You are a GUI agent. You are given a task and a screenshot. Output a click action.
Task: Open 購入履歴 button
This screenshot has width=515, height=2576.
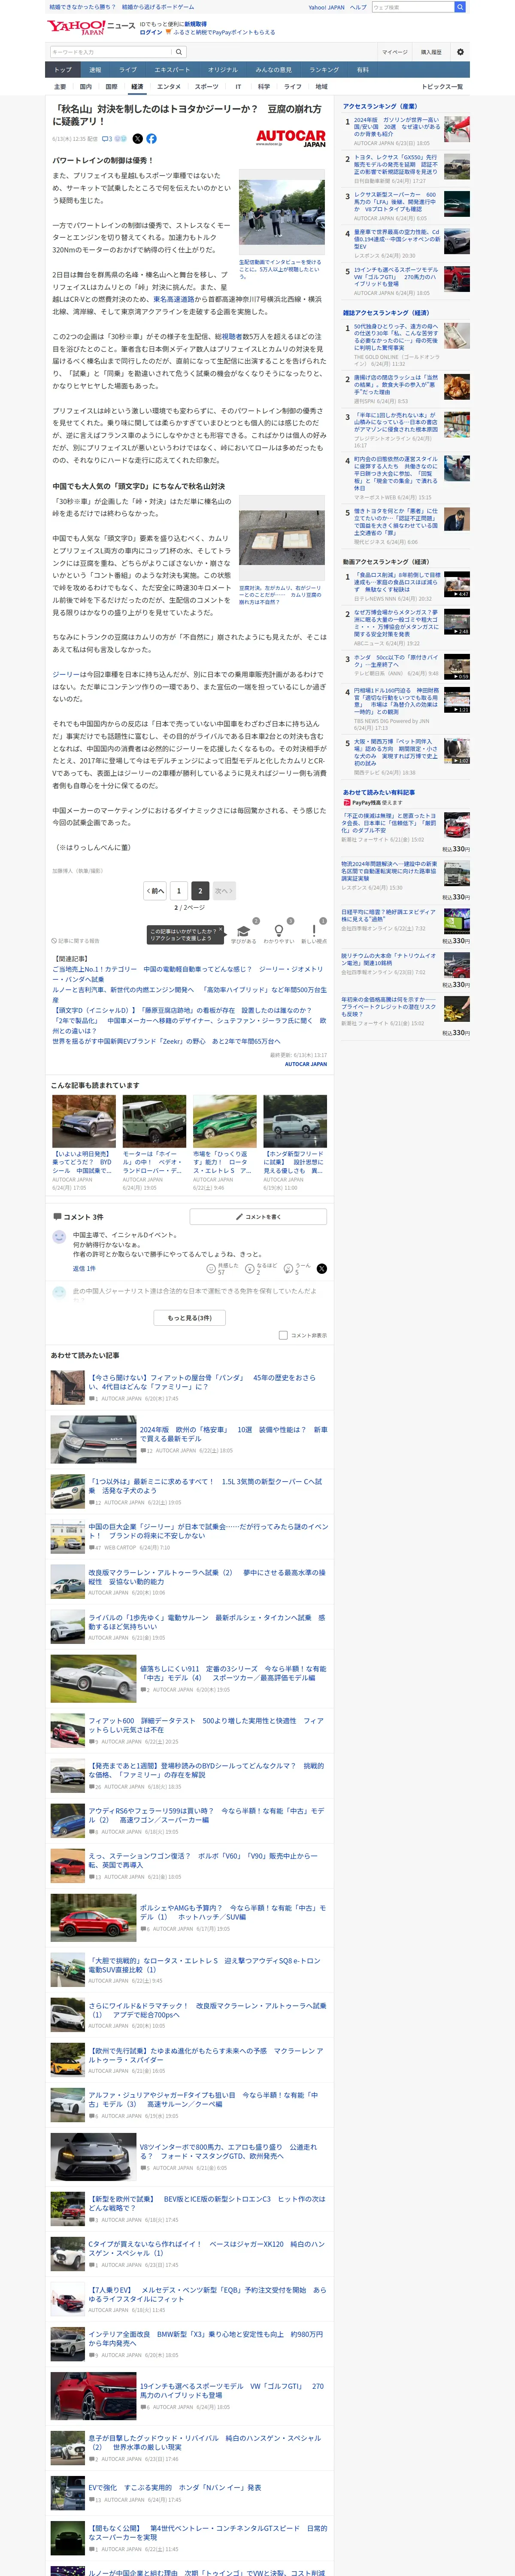pyautogui.click(x=431, y=52)
